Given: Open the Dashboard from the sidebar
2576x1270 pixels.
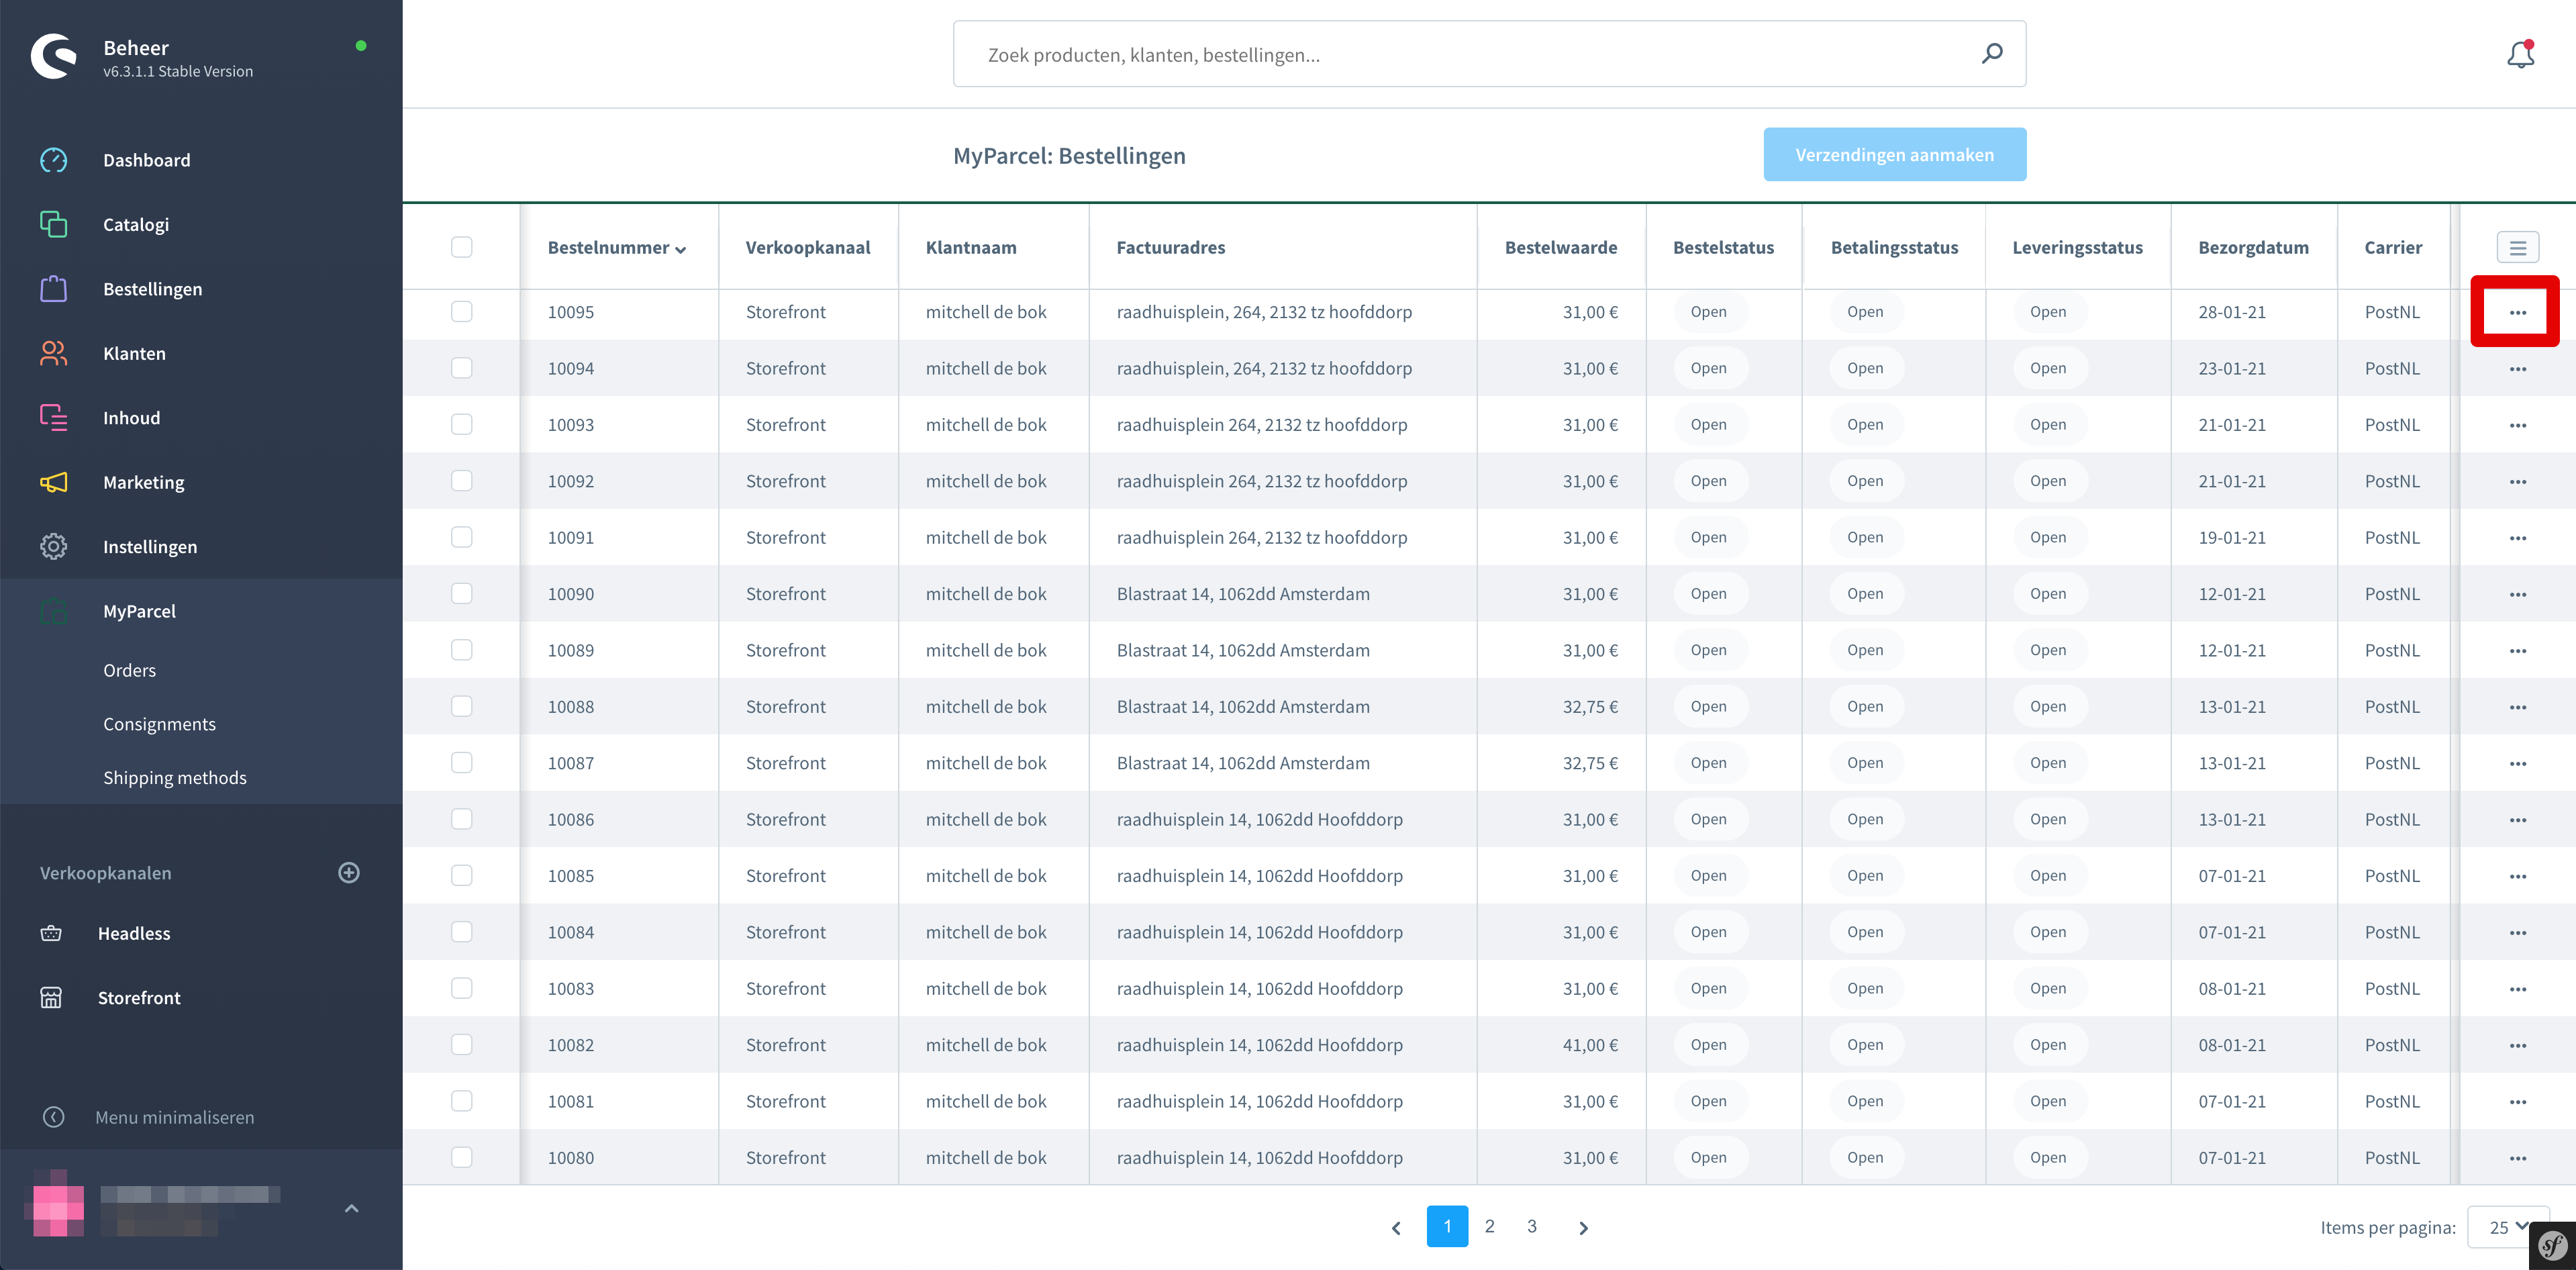Looking at the screenshot, I should [146, 160].
